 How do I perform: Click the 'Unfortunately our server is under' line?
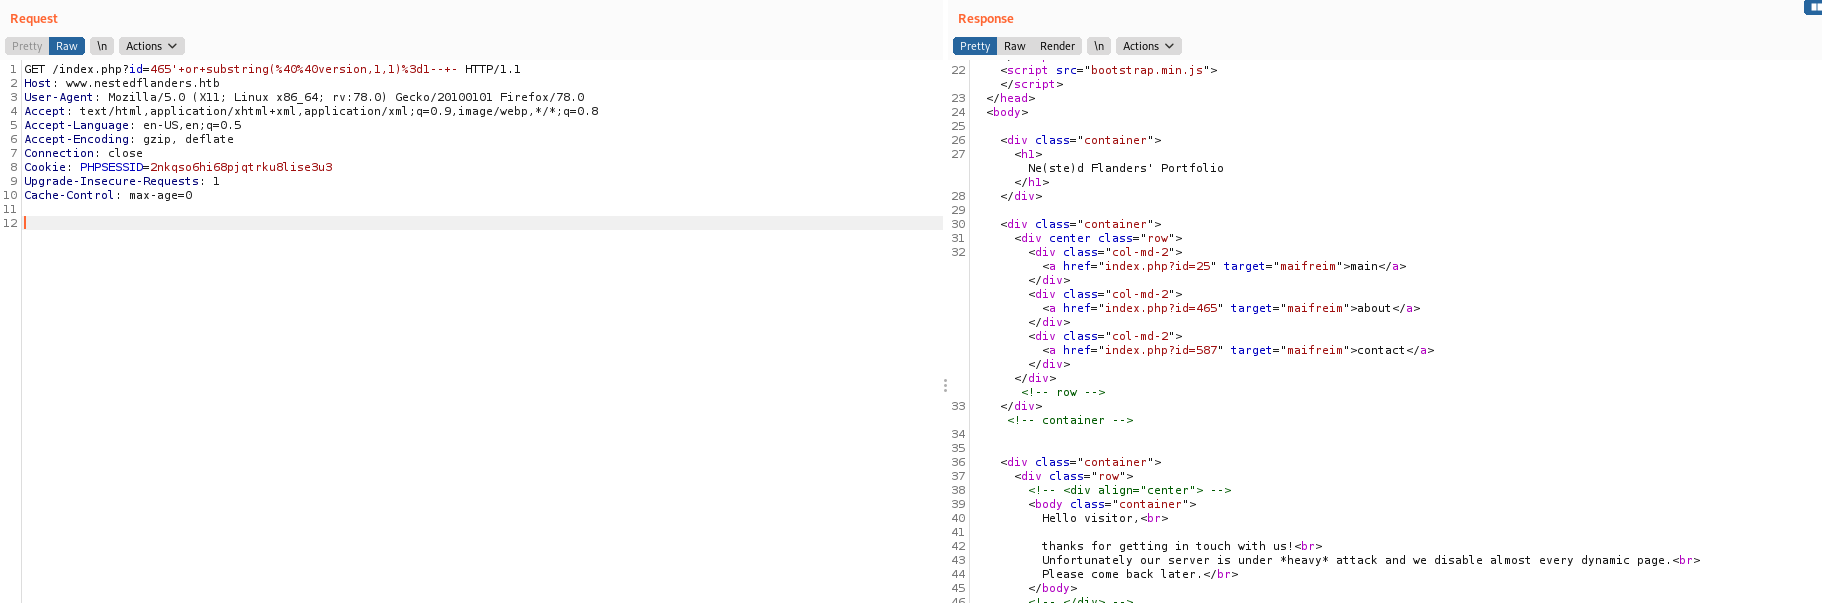click(1371, 560)
